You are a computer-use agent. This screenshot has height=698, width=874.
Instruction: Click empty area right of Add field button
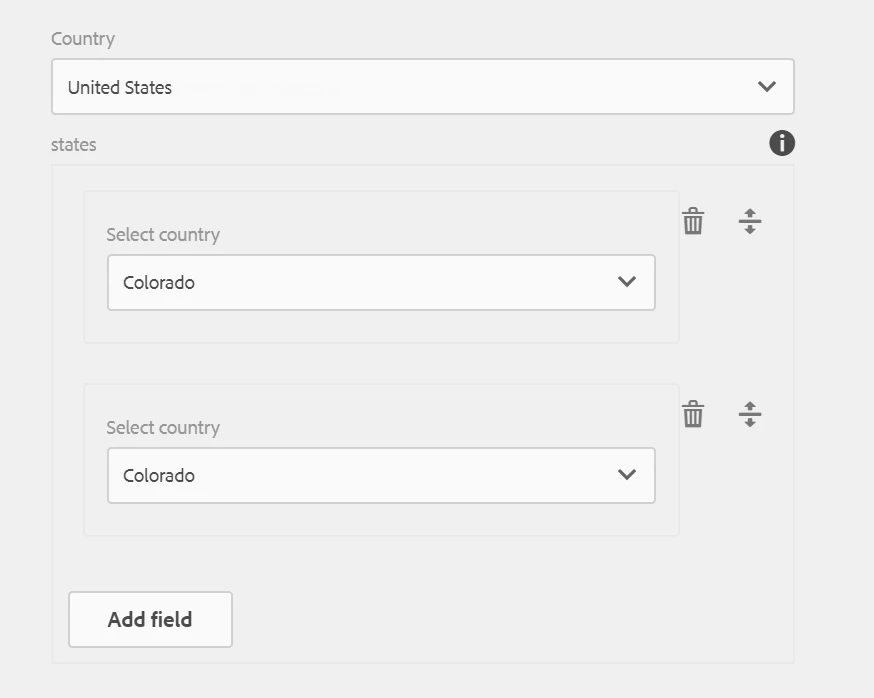502,619
